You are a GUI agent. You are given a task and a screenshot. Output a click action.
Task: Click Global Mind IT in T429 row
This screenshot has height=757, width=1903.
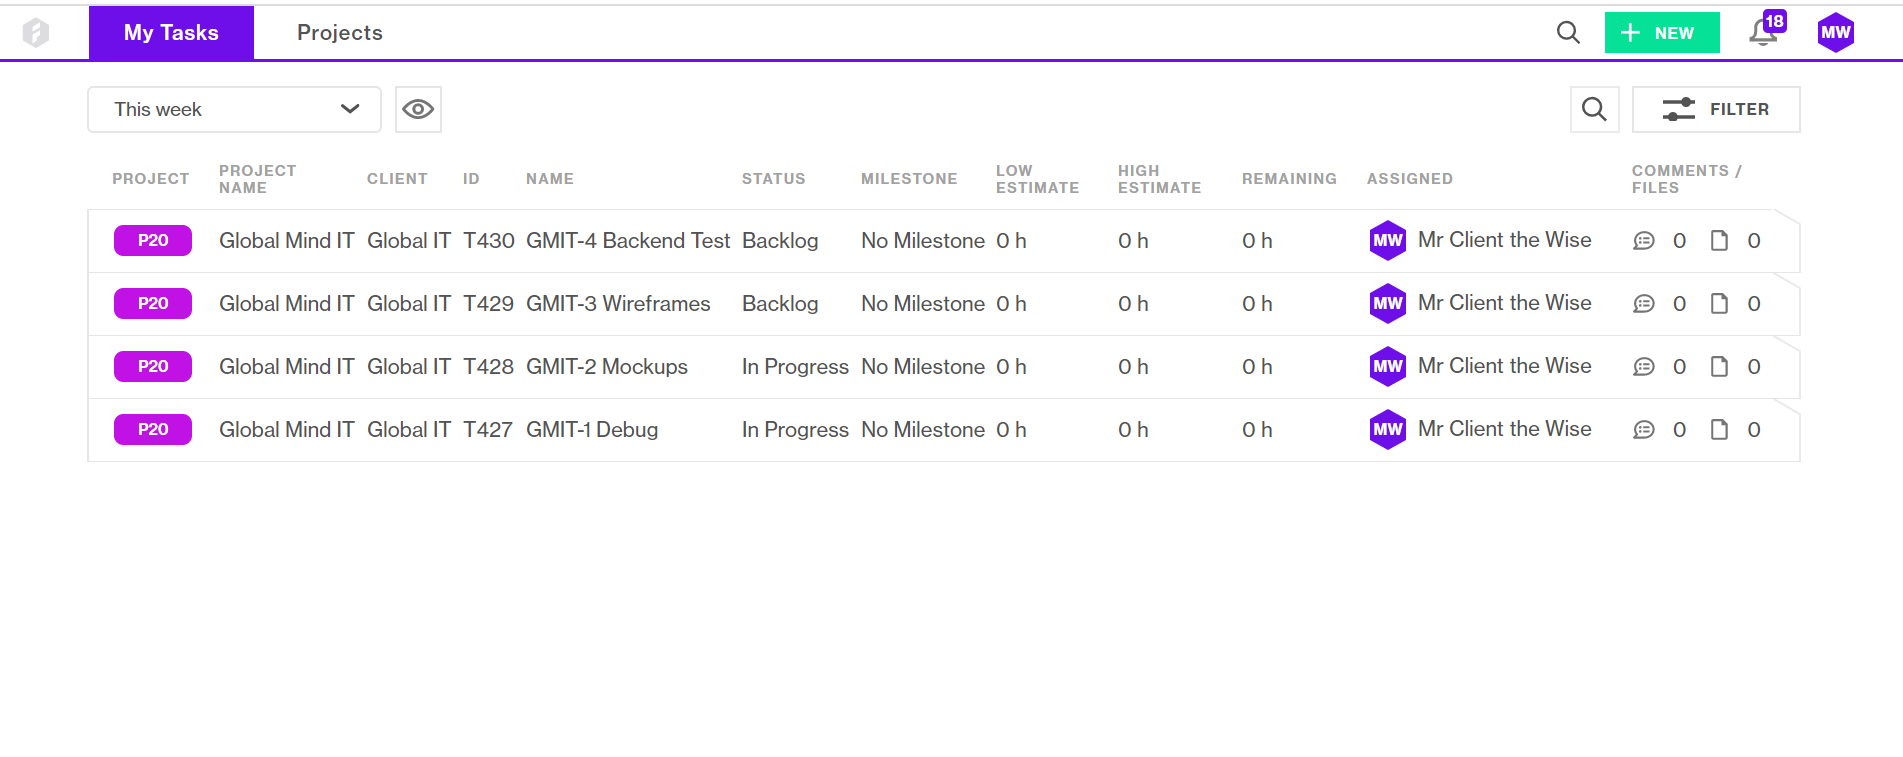tap(287, 304)
